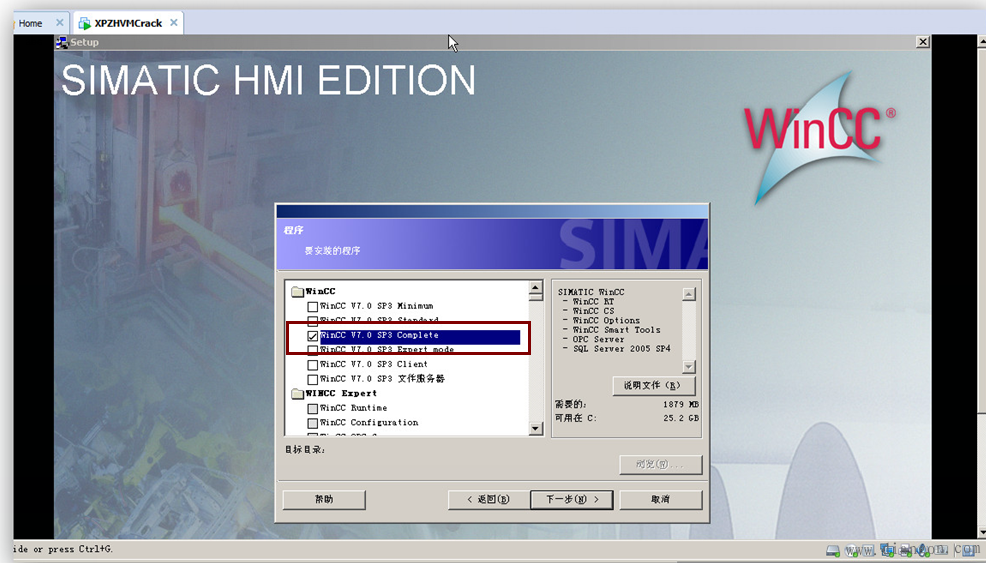Check the WinCC Runtime option checkbox
This screenshot has width=986, height=563.
pyautogui.click(x=313, y=409)
